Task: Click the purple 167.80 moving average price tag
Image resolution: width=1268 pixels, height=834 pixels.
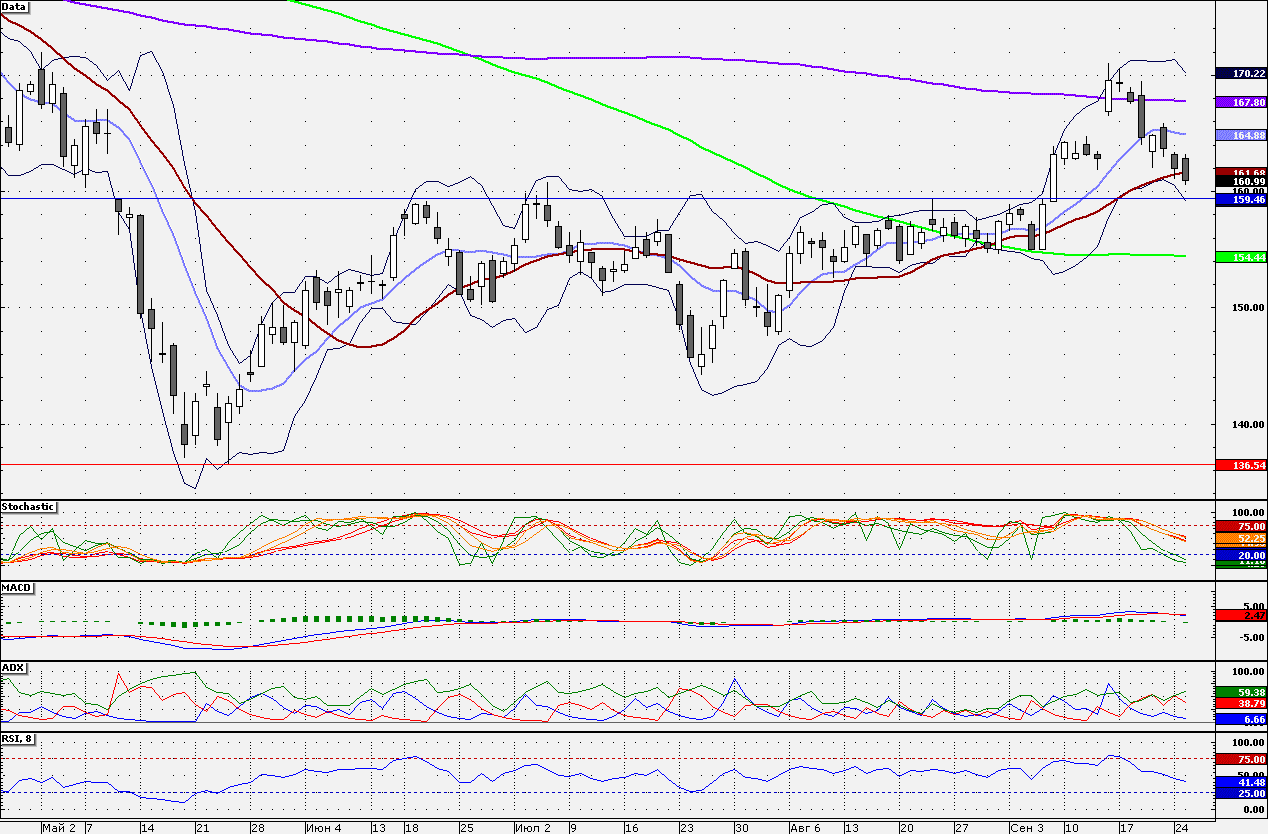Action: pyautogui.click(x=1240, y=102)
